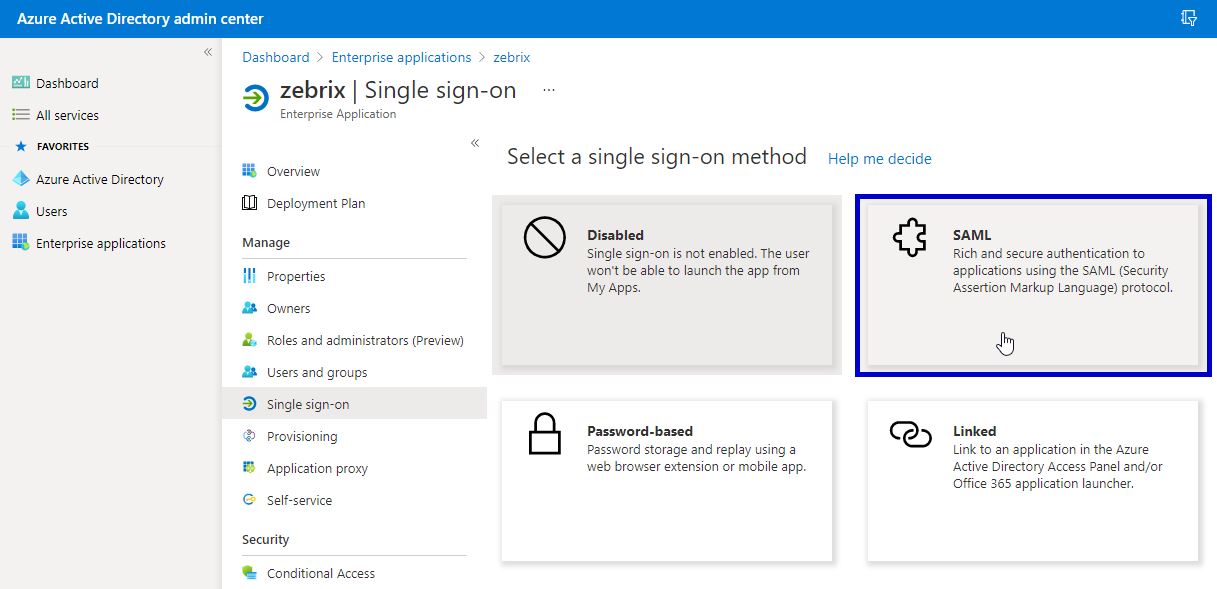The image size is (1217, 589).
Task: Go to Enterprise applications breadcrumb link
Action: (x=401, y=57)
